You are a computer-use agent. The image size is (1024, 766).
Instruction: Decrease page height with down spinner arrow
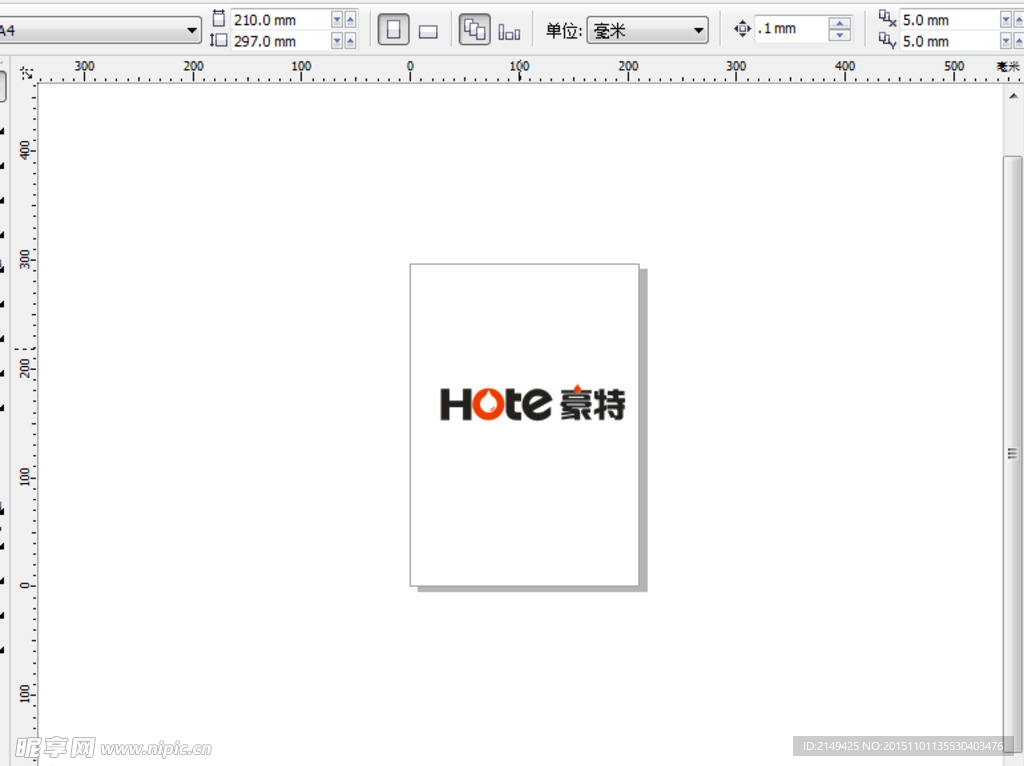tap(337, 41)
